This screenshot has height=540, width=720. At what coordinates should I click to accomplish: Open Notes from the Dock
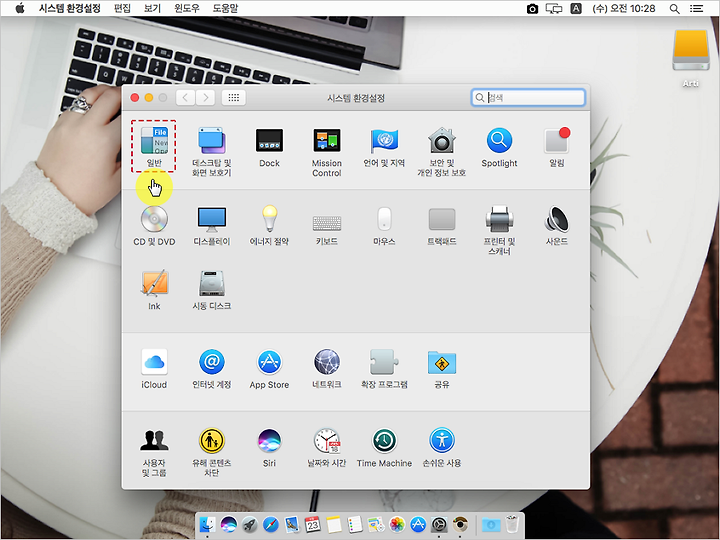coord(334,524)
